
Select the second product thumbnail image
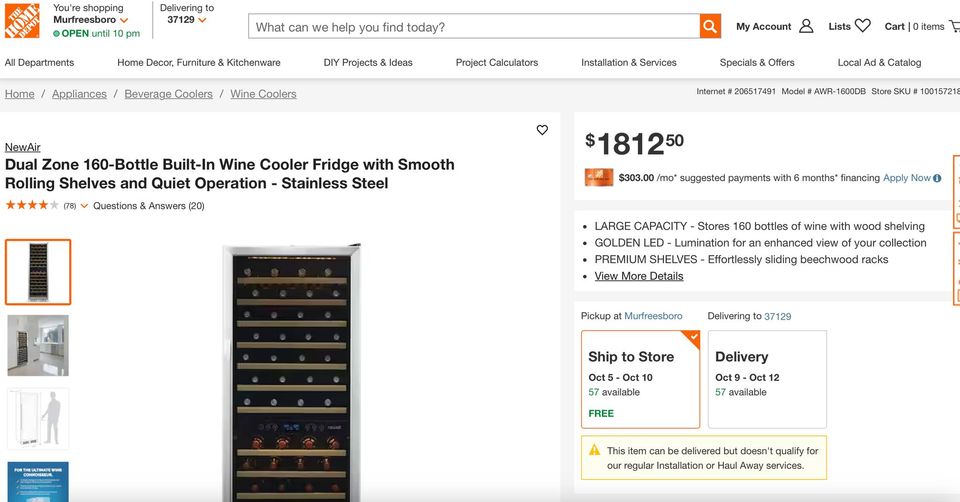(38, 345)
